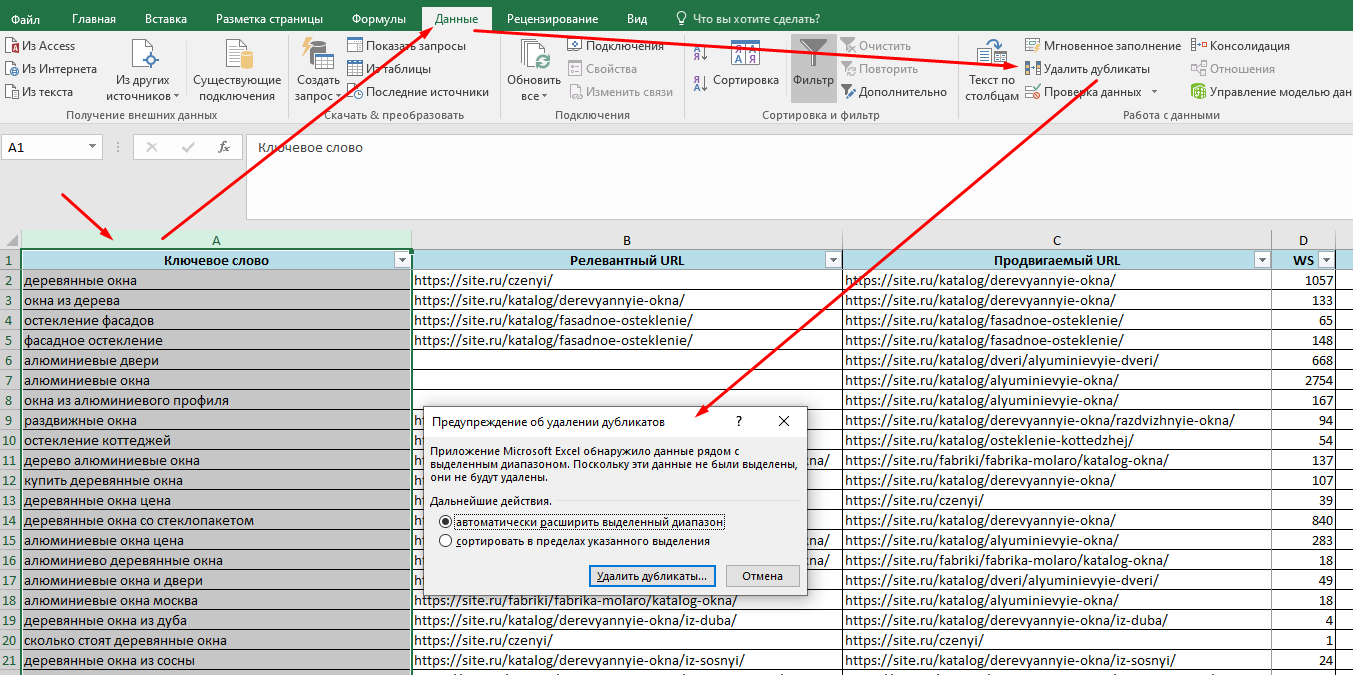The image size is (1353, 675).
Task: Switch to Review tab
Action: [x=552, y=19]
